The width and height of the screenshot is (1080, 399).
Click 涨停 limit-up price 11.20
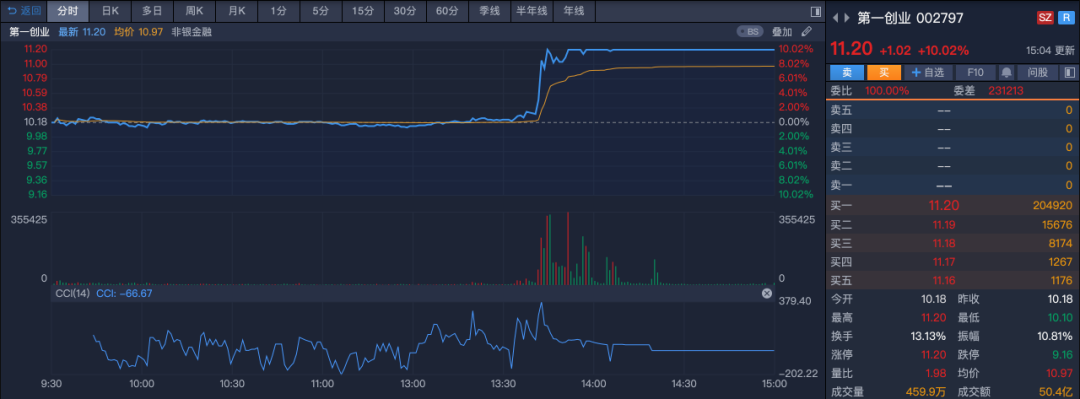point(932,355)
